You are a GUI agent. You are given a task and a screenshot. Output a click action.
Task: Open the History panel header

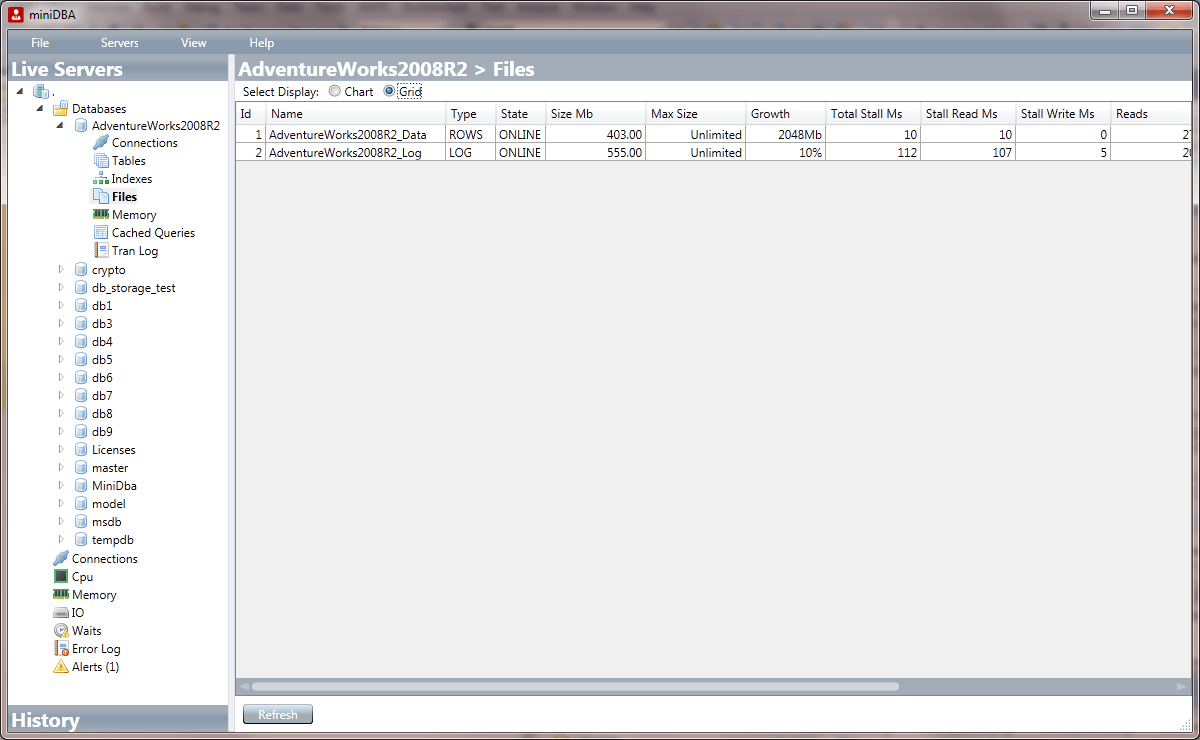point(118,720)
